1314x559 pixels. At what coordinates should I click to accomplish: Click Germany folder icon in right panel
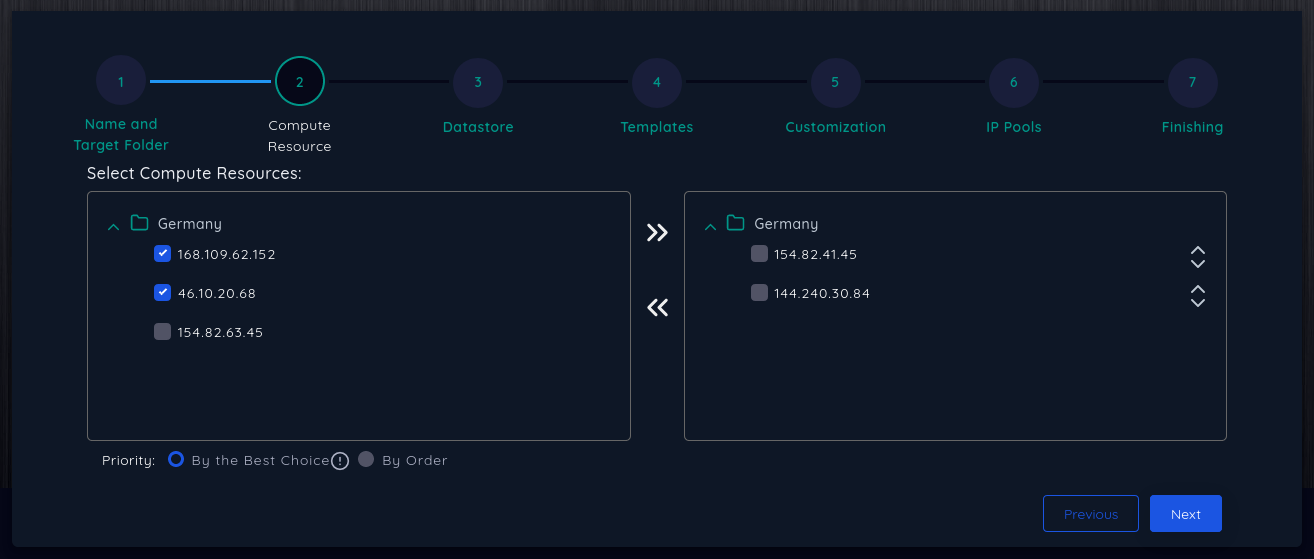pyautogui.click(x=736, y=223)
